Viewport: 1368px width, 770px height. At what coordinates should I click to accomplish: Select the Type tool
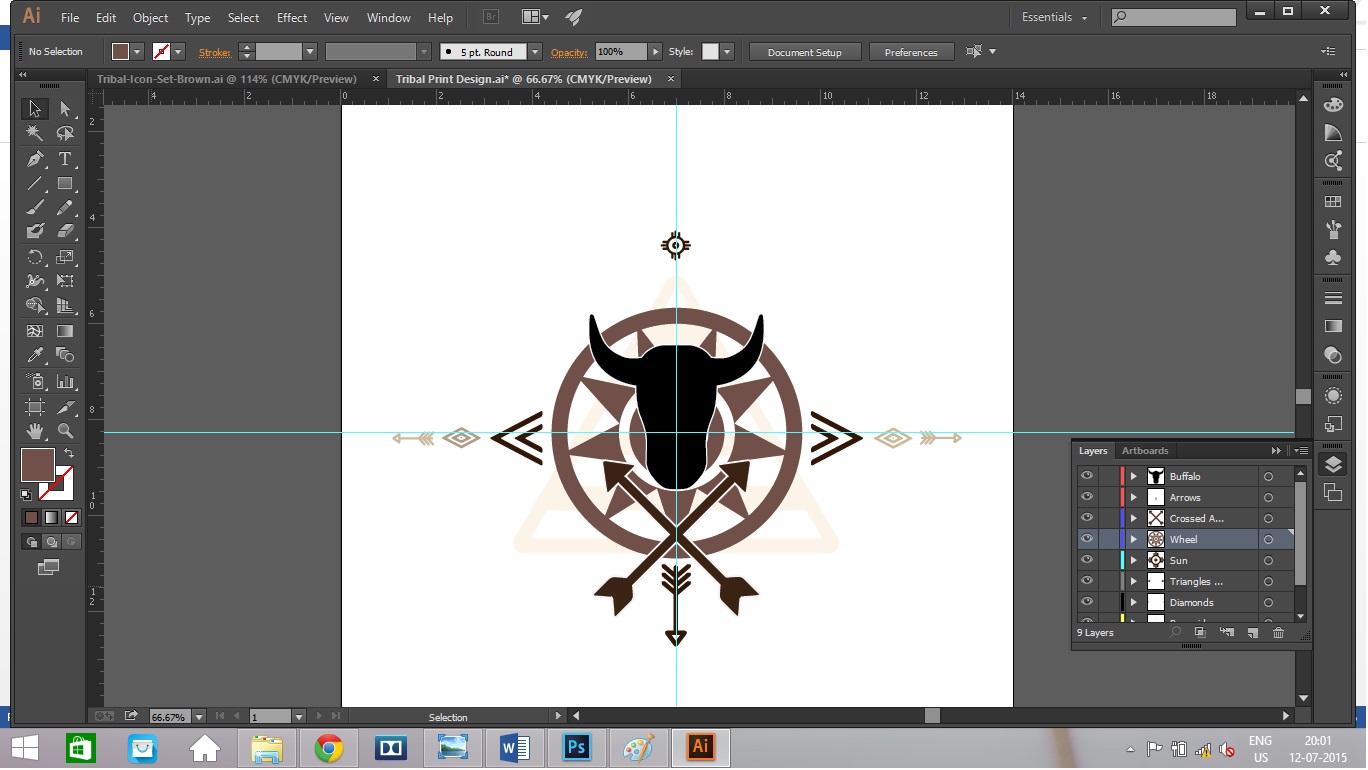65,159
